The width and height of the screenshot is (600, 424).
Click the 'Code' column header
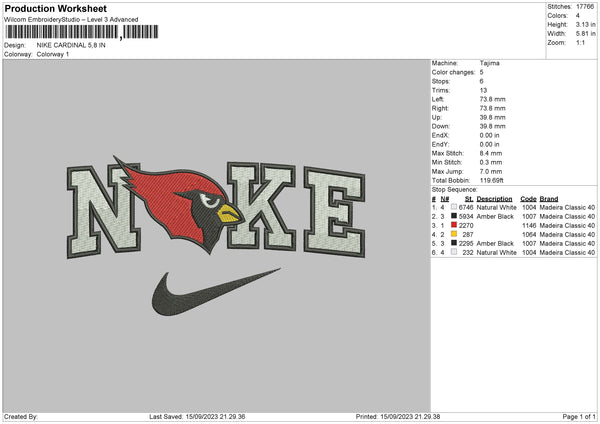[x=528, y=199]
